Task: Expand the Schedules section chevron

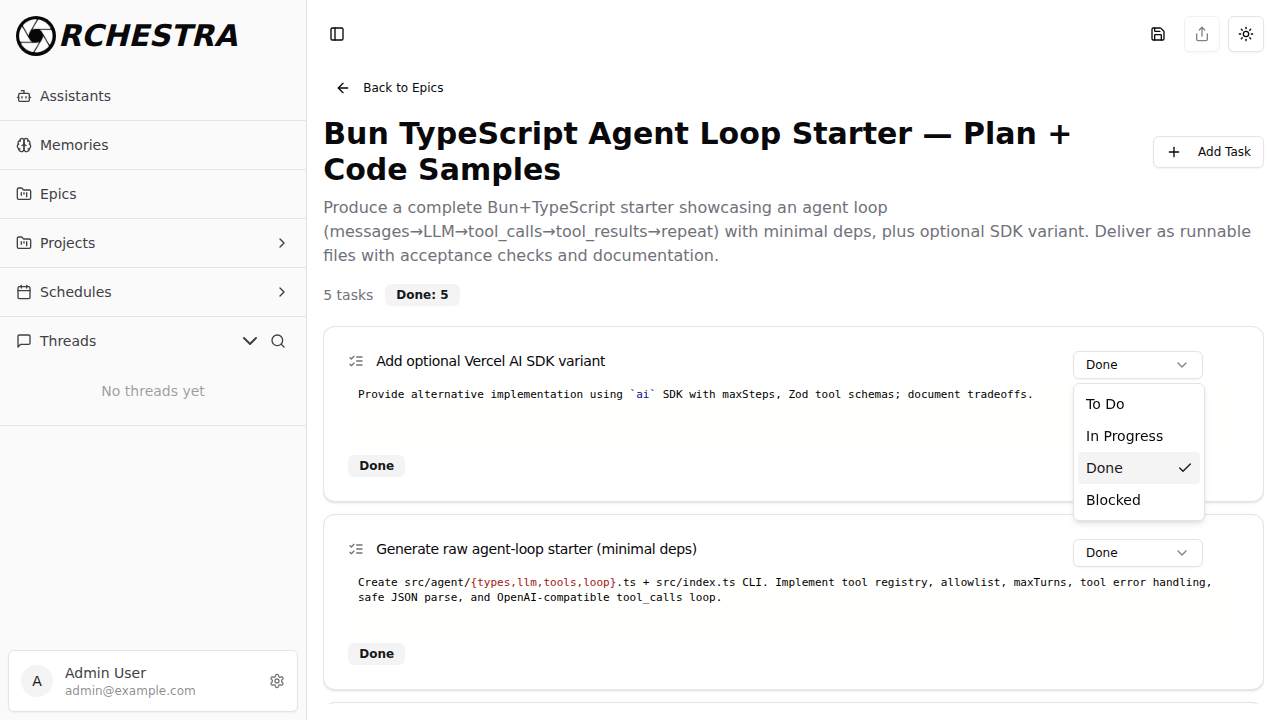Action: click(x=282, y=292)
